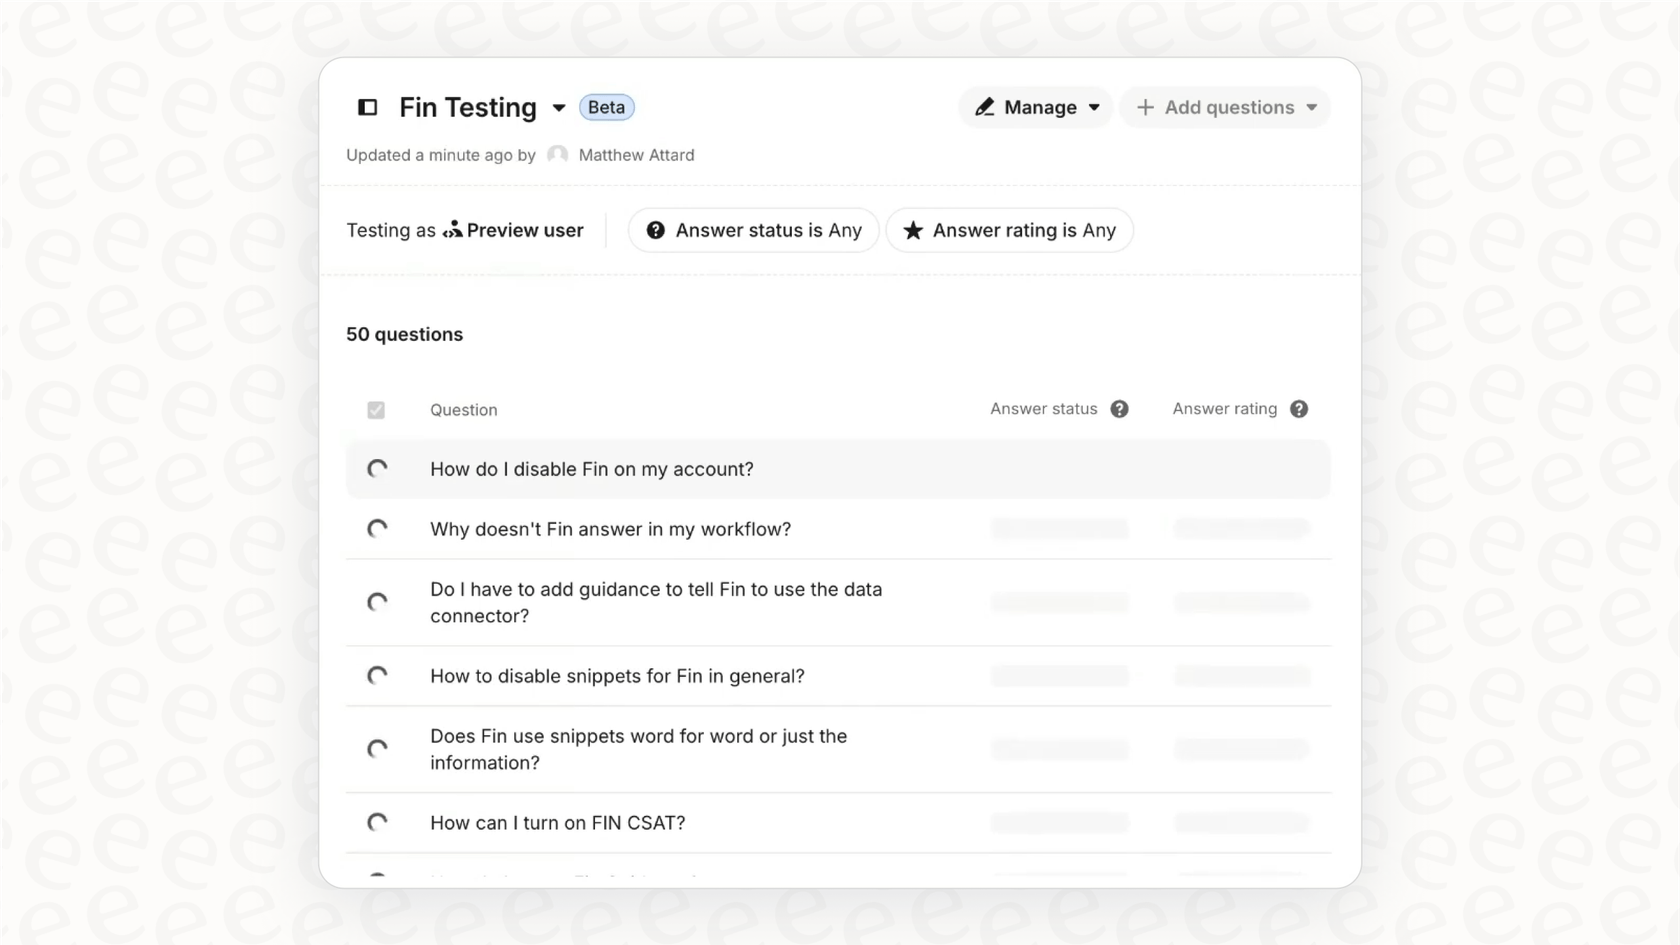Open 'Why doesn't Fin answer in my workflow?'
The width and height of the screenshot is (1680, 945).
tap(610, 529)
